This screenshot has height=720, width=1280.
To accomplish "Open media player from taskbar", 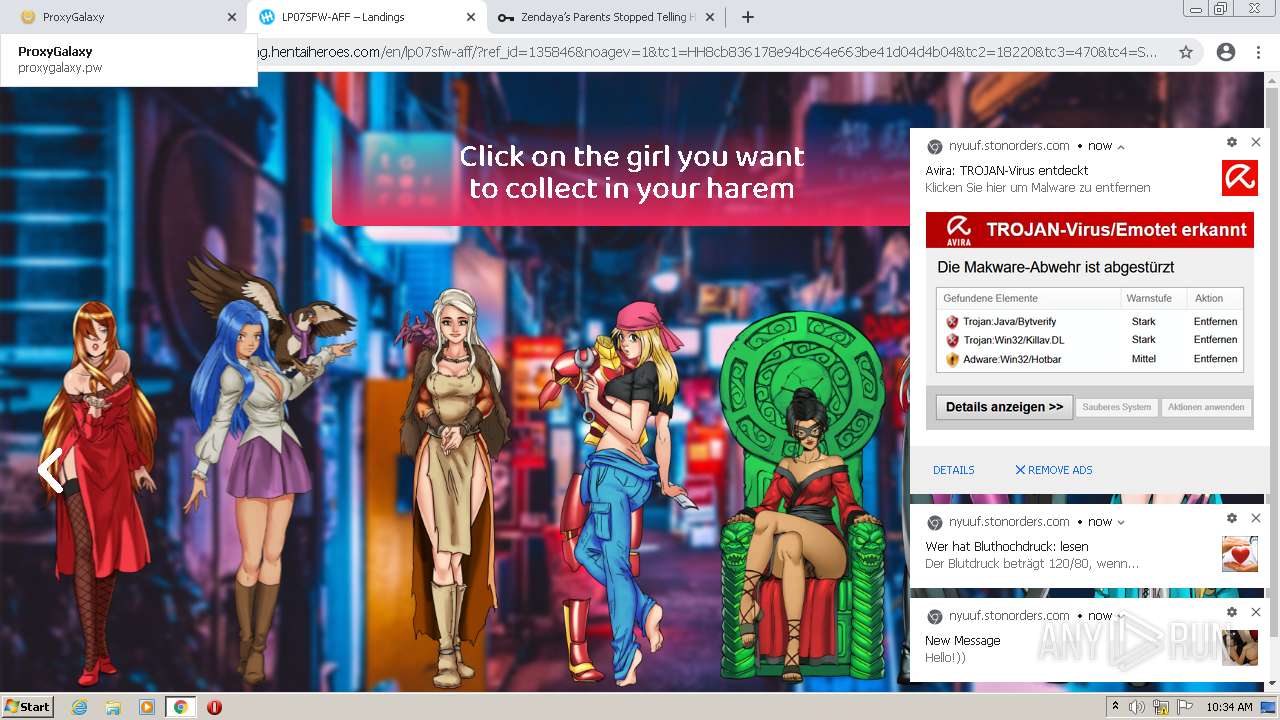I will (147, 707).
